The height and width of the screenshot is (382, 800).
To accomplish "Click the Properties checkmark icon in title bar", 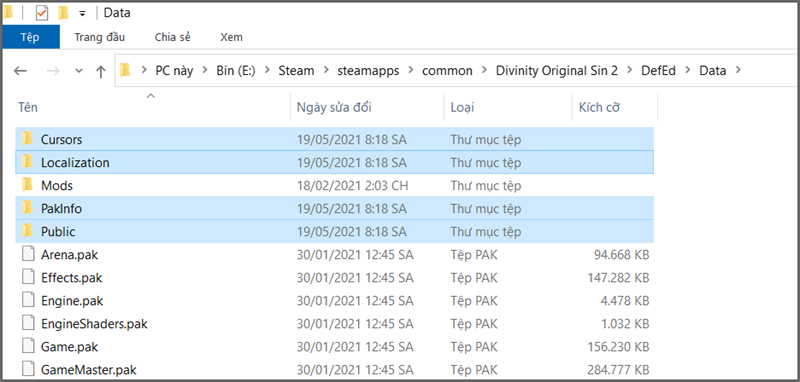I will [42, 13].
